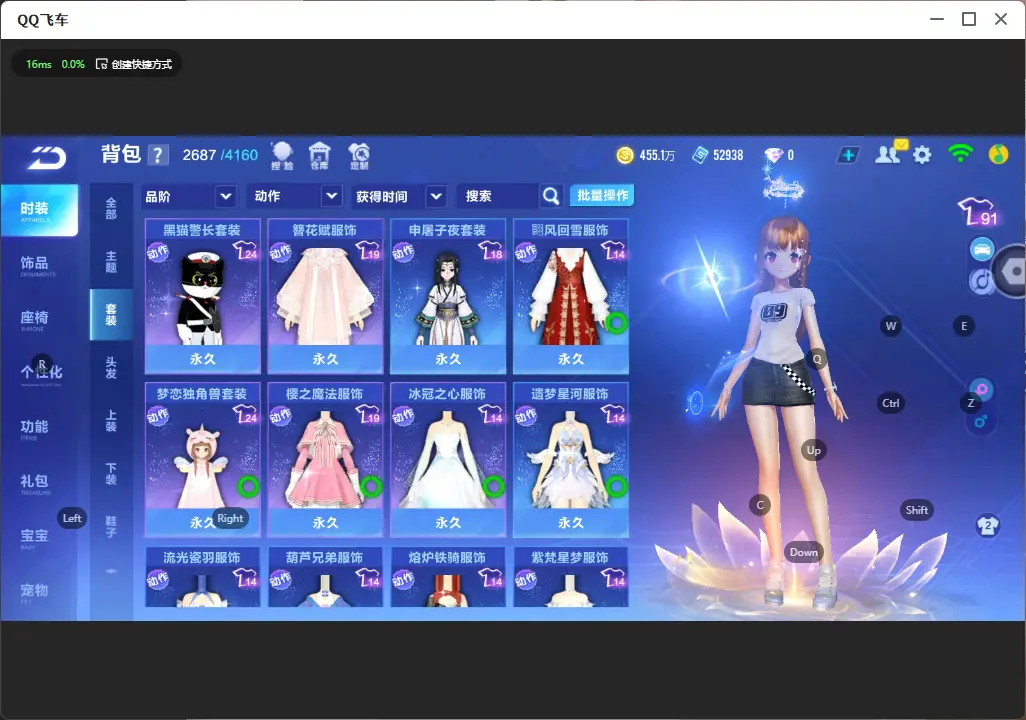Open the 礼包 treasure tab

(x=35, y=483)
